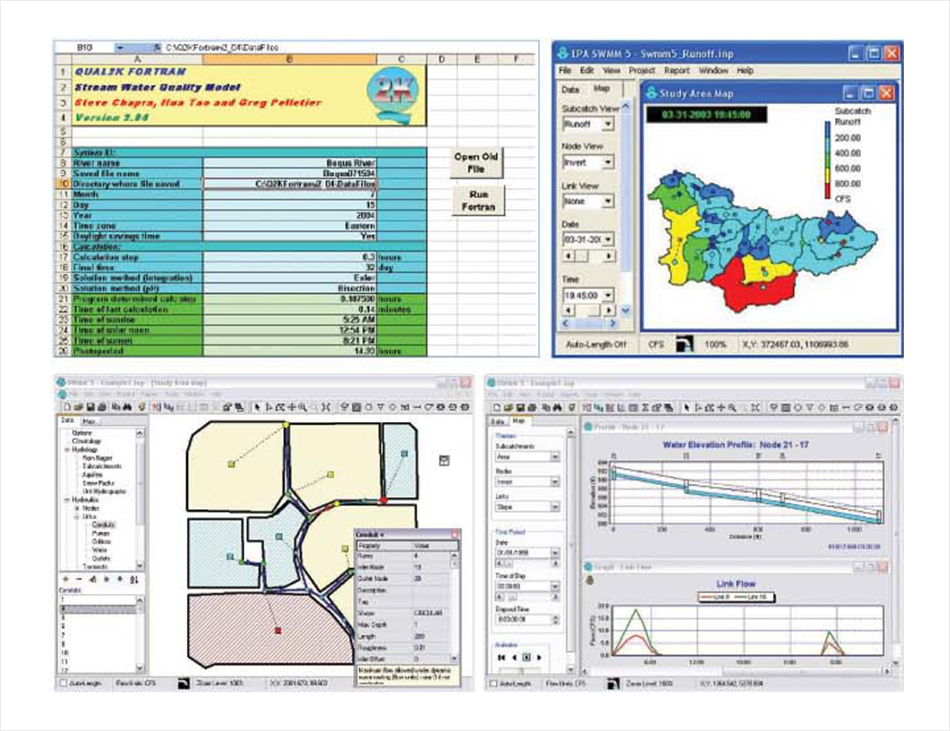Image resolution: width=950 pixels, height=731 pixels.
Task: Collapse the Hydraulics node in the data tree
Action: pos(67,500)
